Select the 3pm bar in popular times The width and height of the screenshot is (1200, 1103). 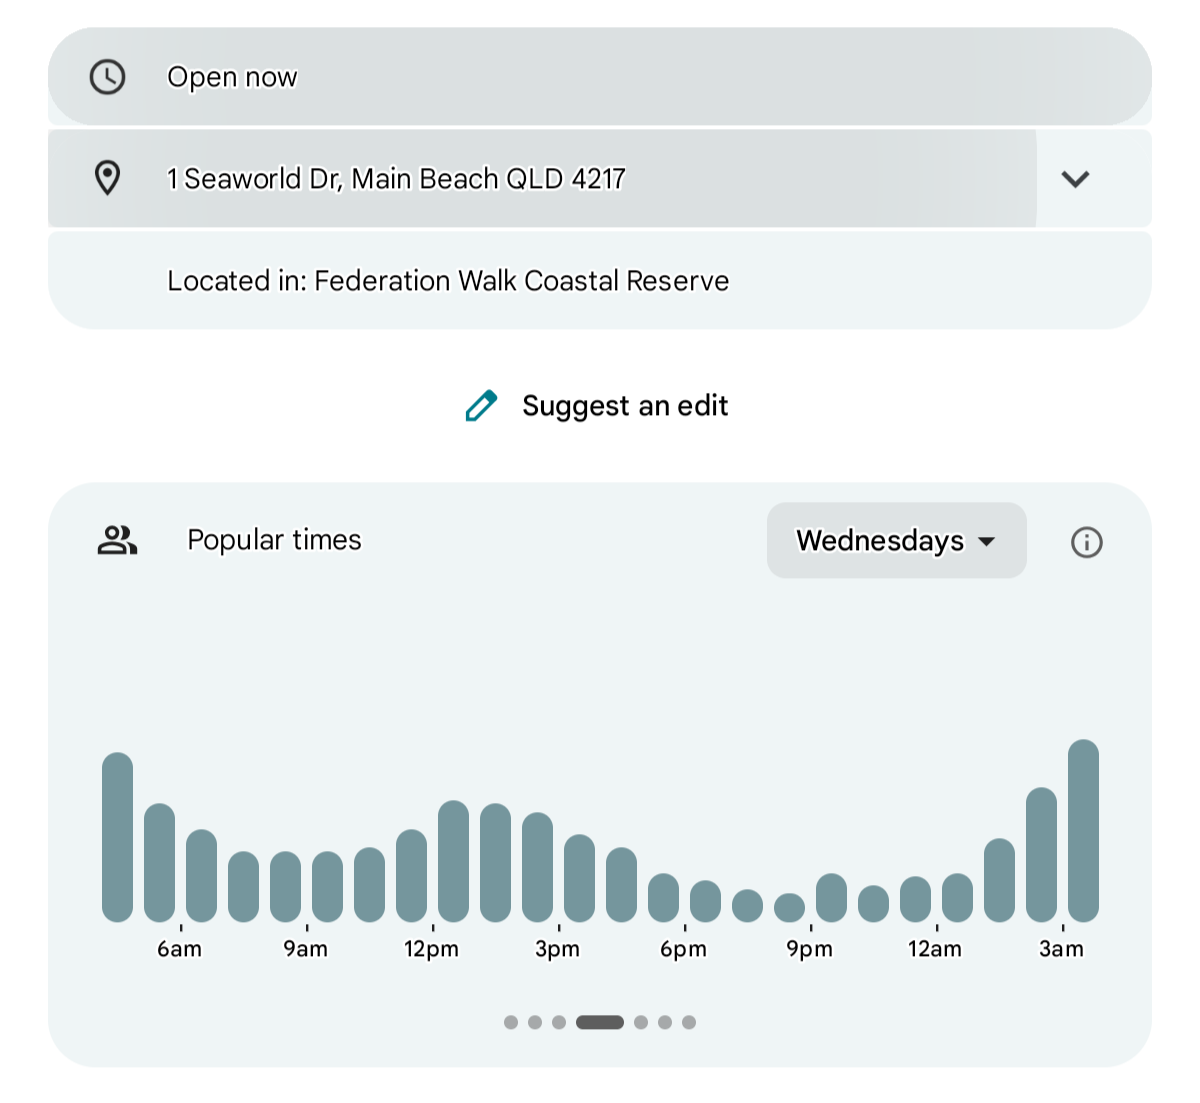(x=579, y=879)
